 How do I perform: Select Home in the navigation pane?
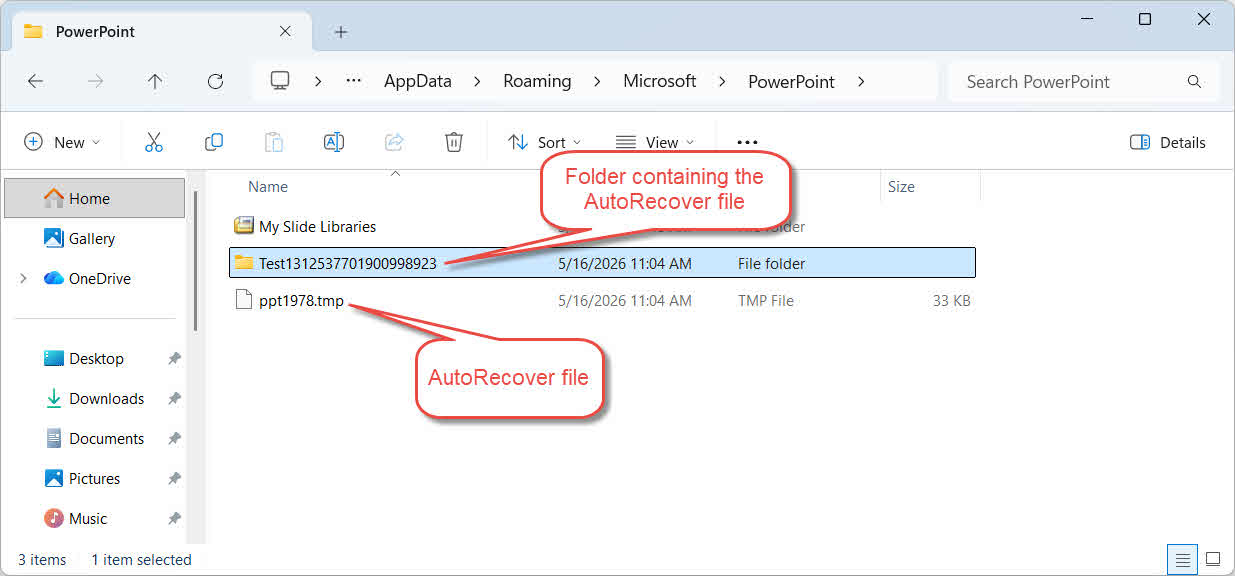pos(95,198)
